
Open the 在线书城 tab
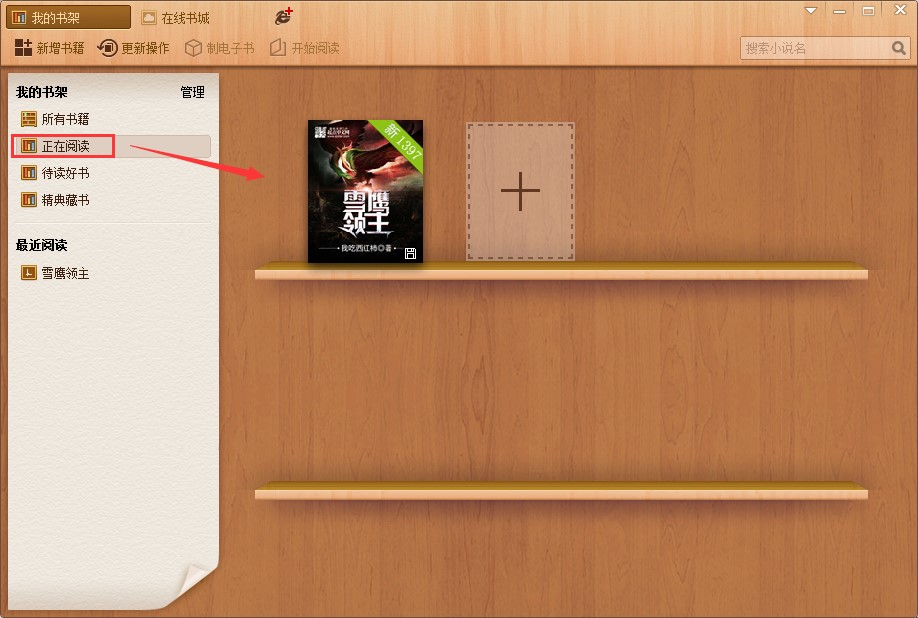(x=176, y=18)
